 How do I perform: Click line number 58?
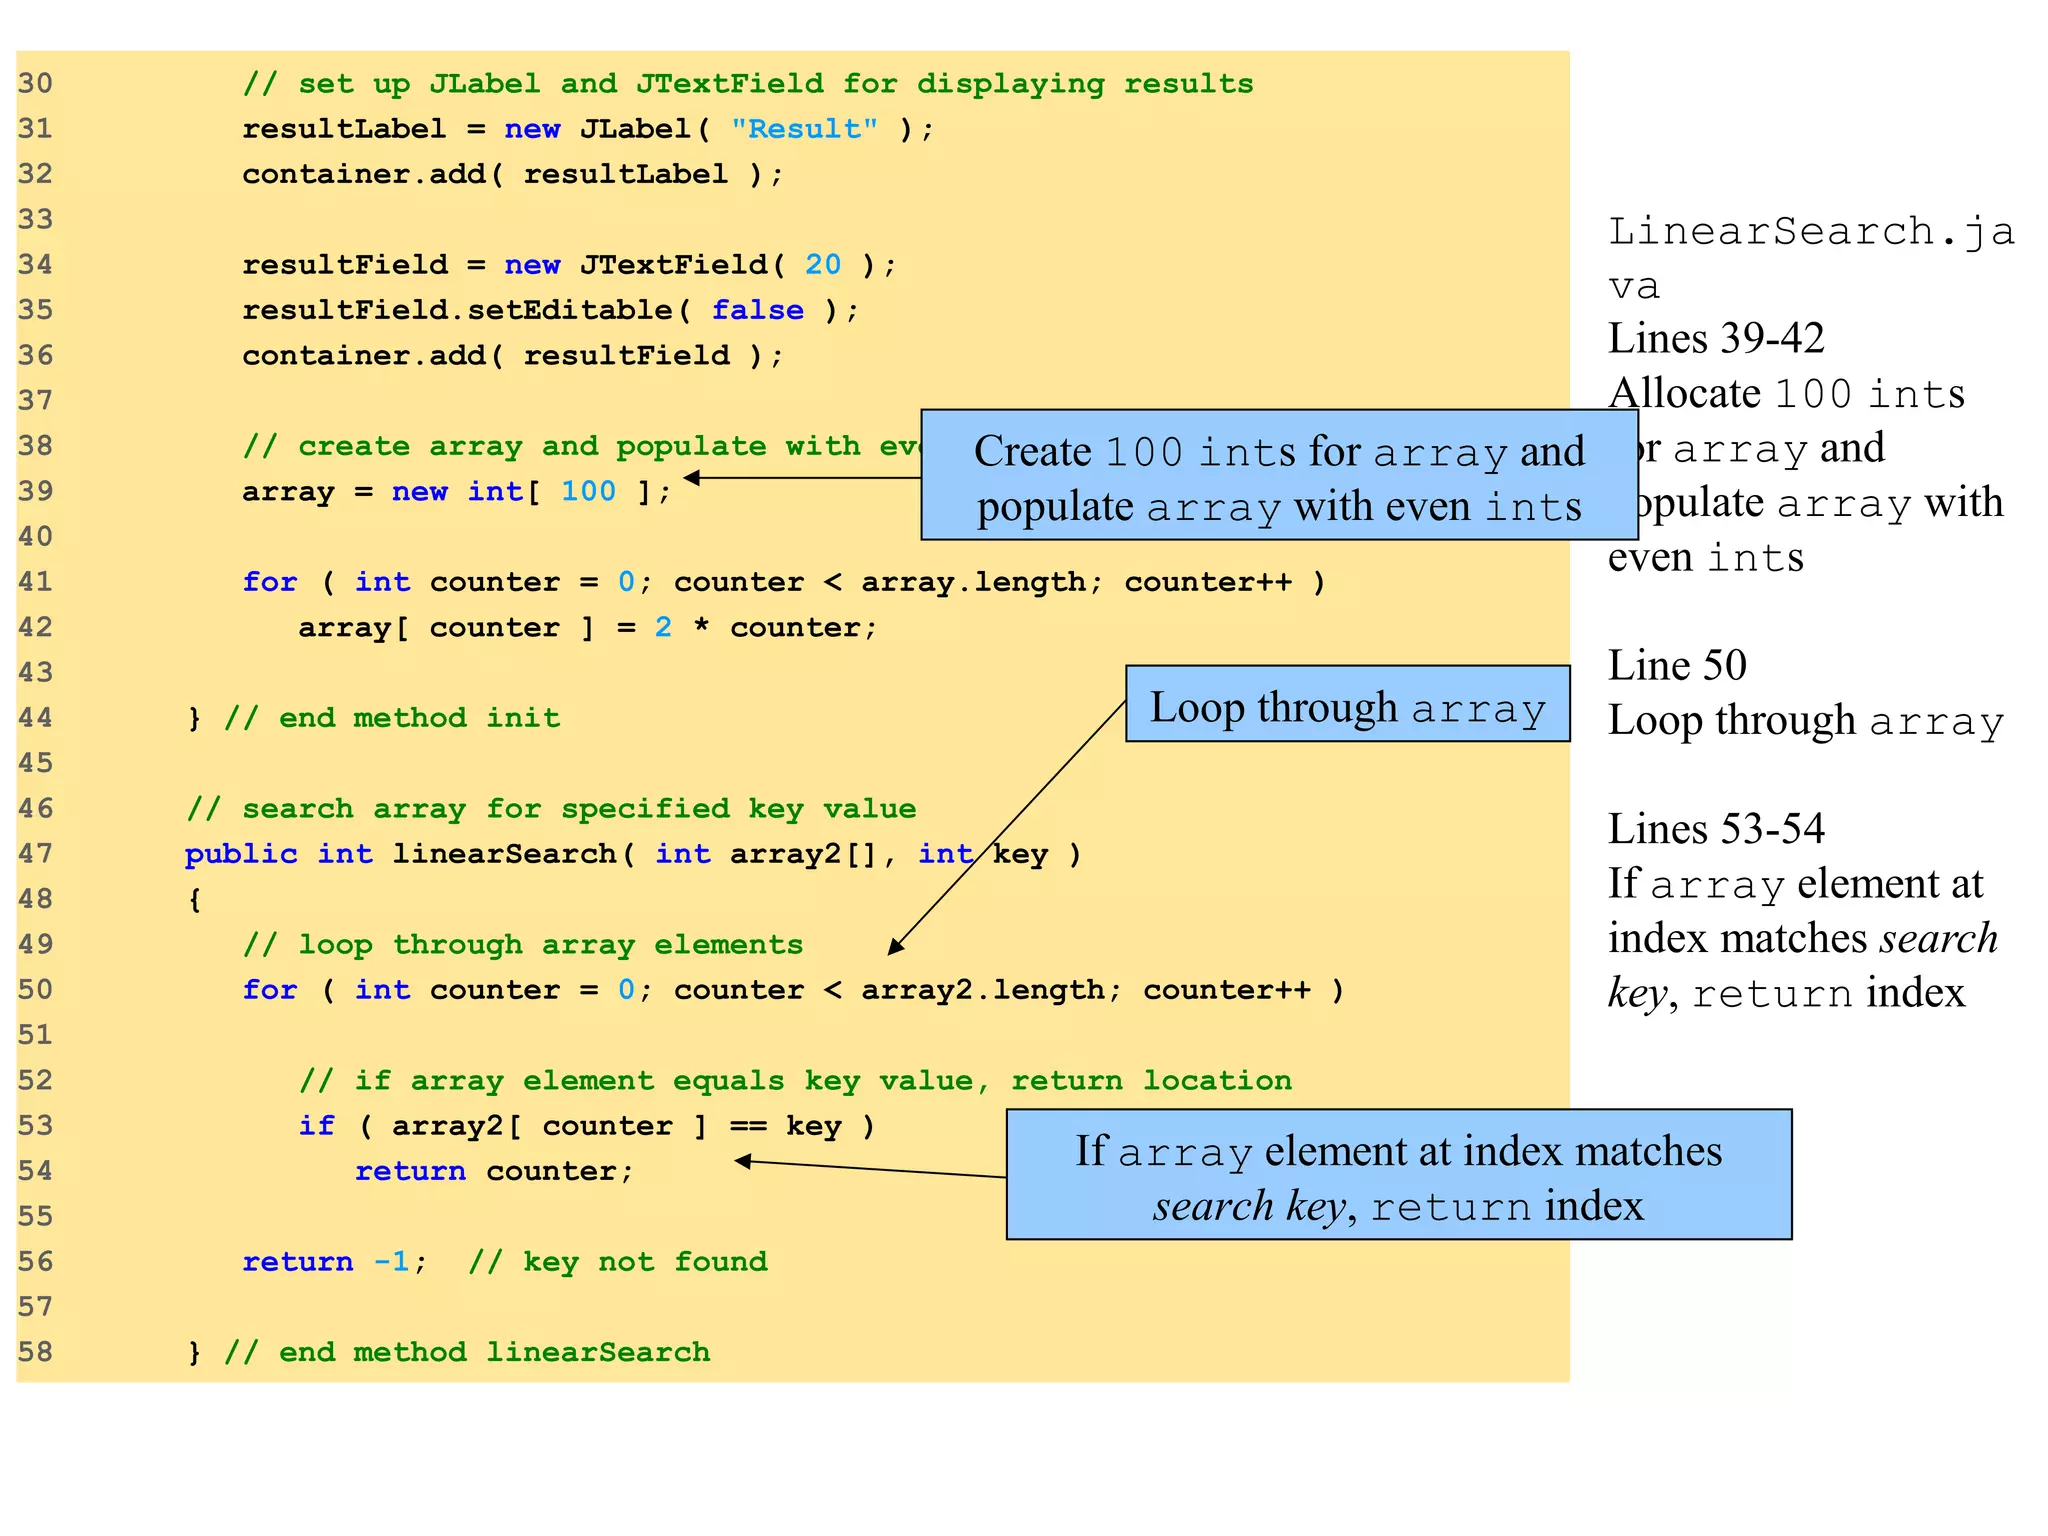click(x=35, y=1352)
